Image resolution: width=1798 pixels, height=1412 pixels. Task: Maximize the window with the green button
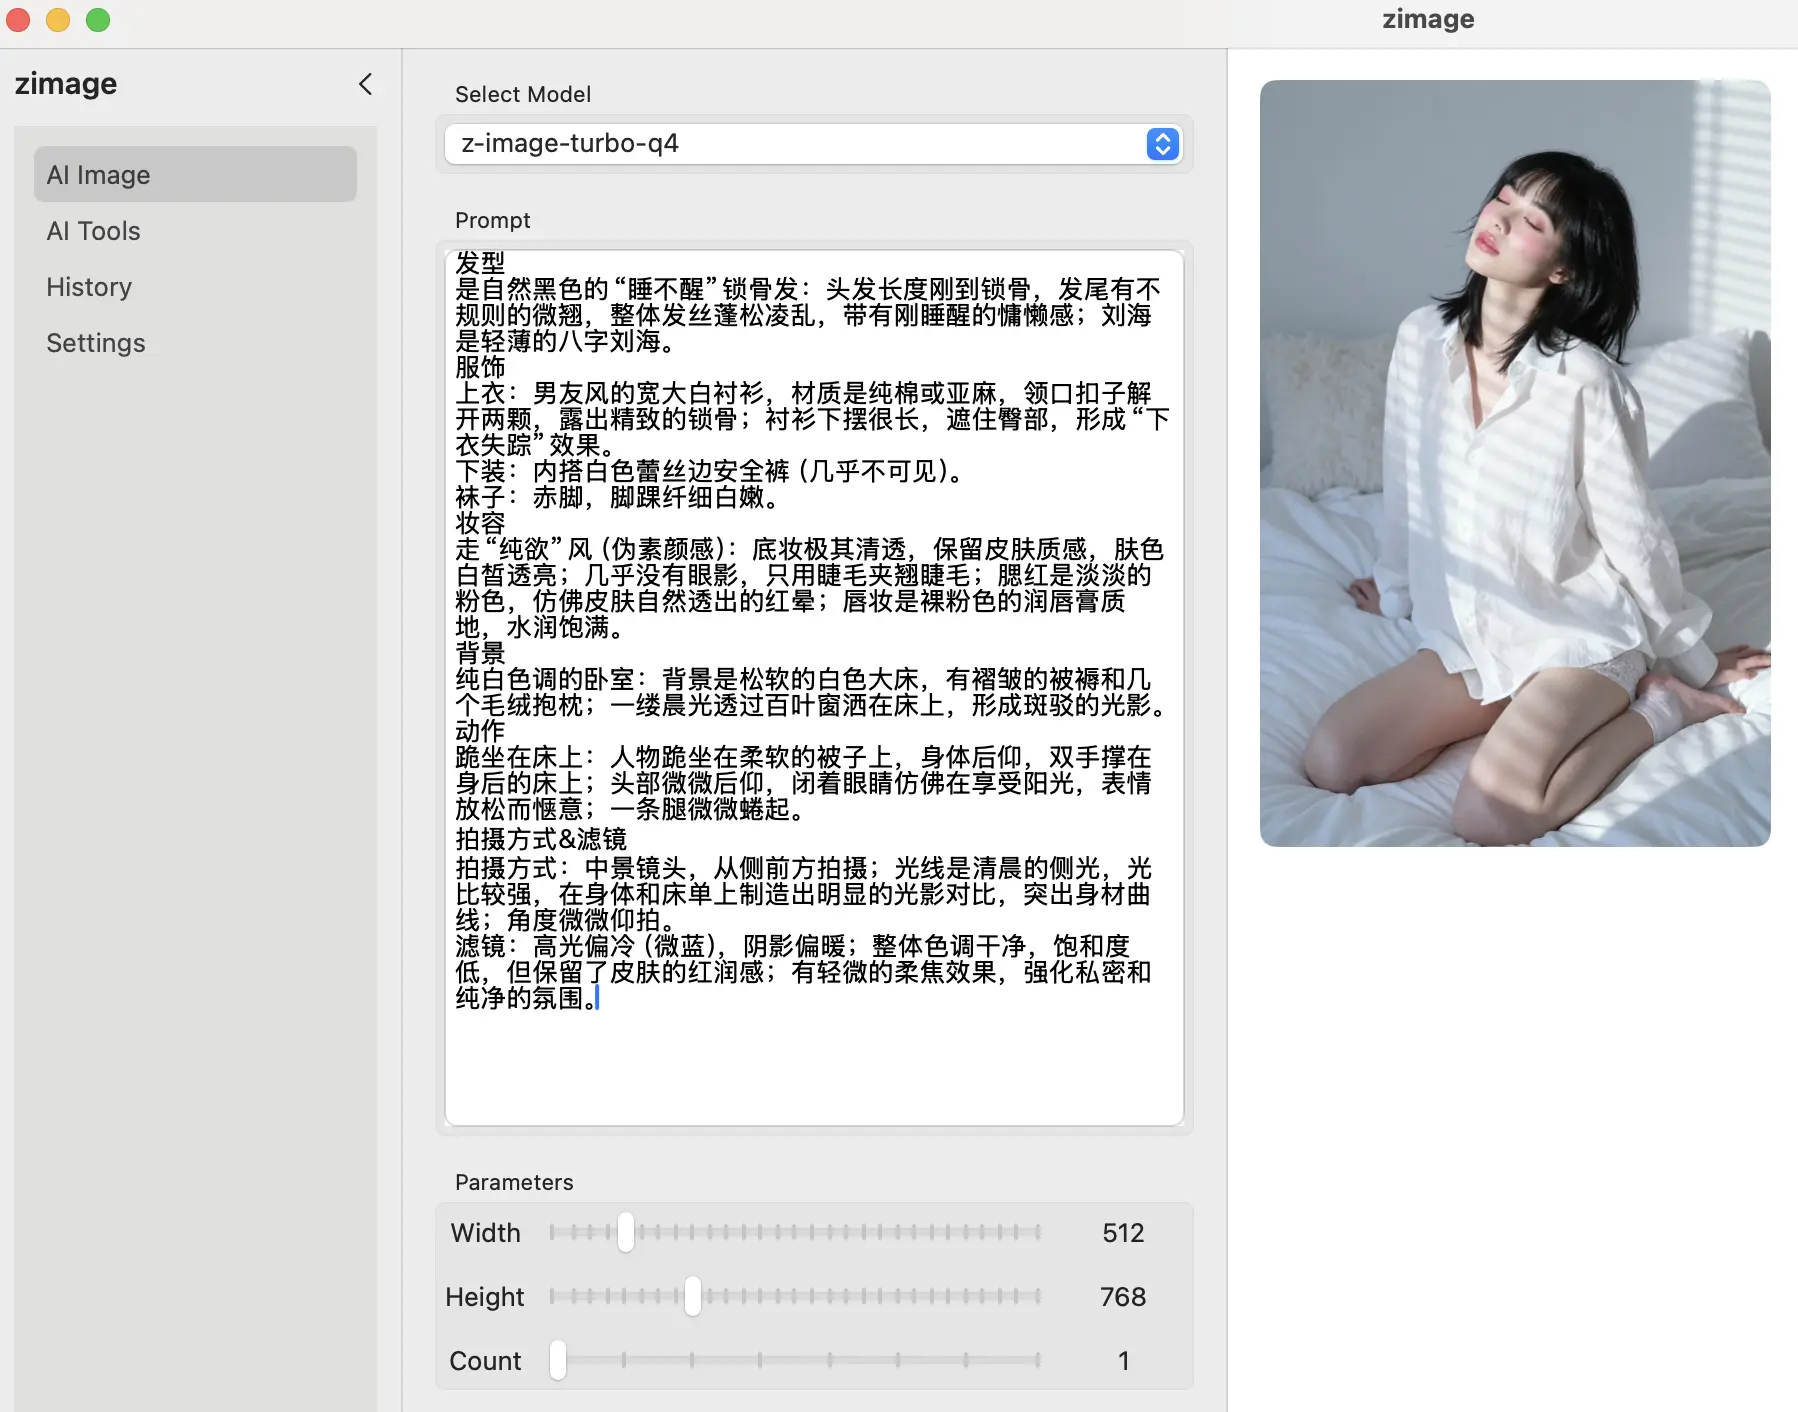point(98,20)
